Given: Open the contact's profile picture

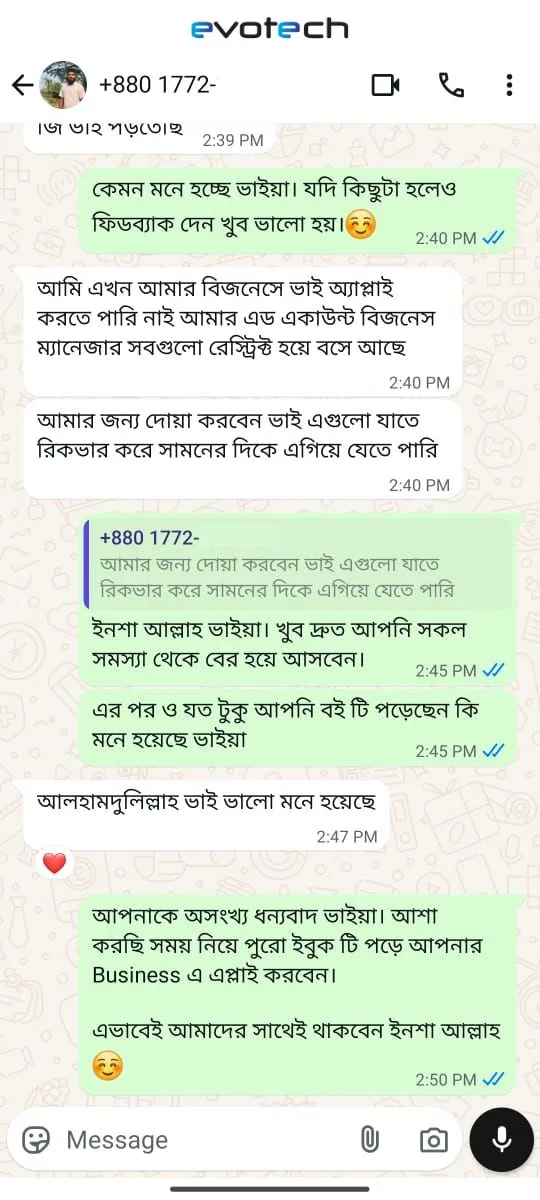Looking at the screenshot, I should coord(63,85).
